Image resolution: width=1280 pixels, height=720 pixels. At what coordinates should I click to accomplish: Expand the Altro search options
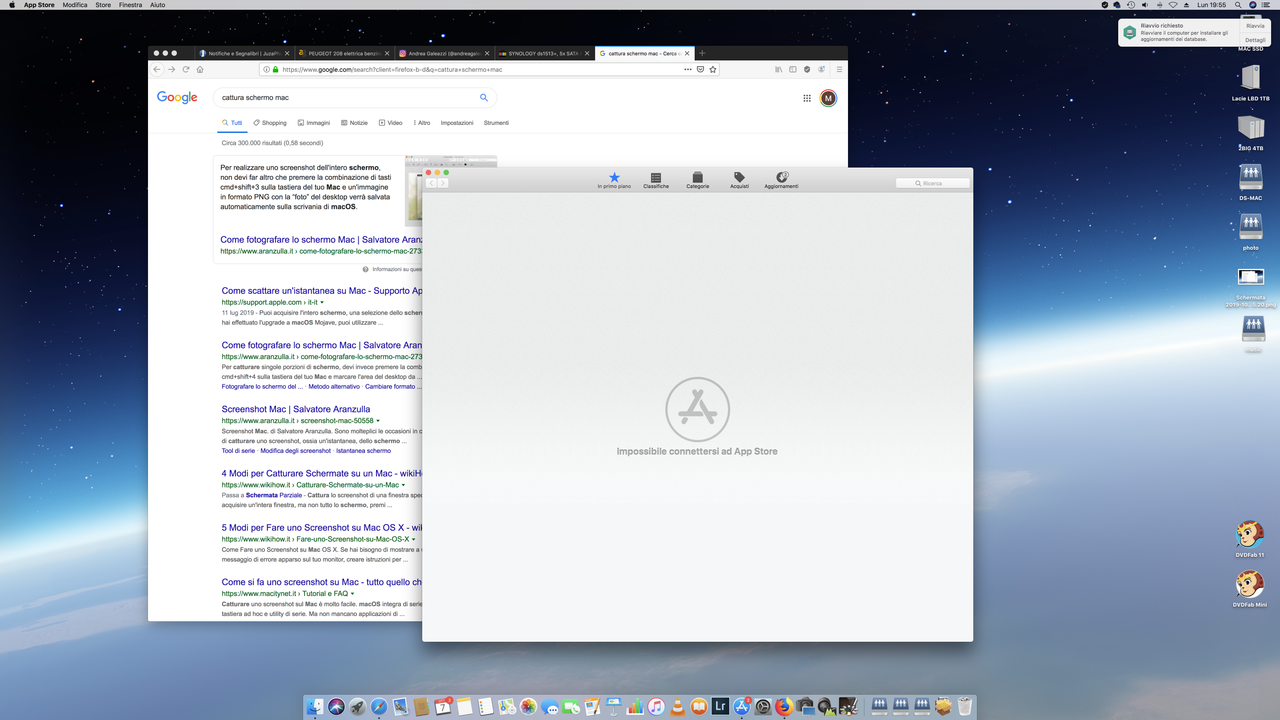tap(422, 123)
